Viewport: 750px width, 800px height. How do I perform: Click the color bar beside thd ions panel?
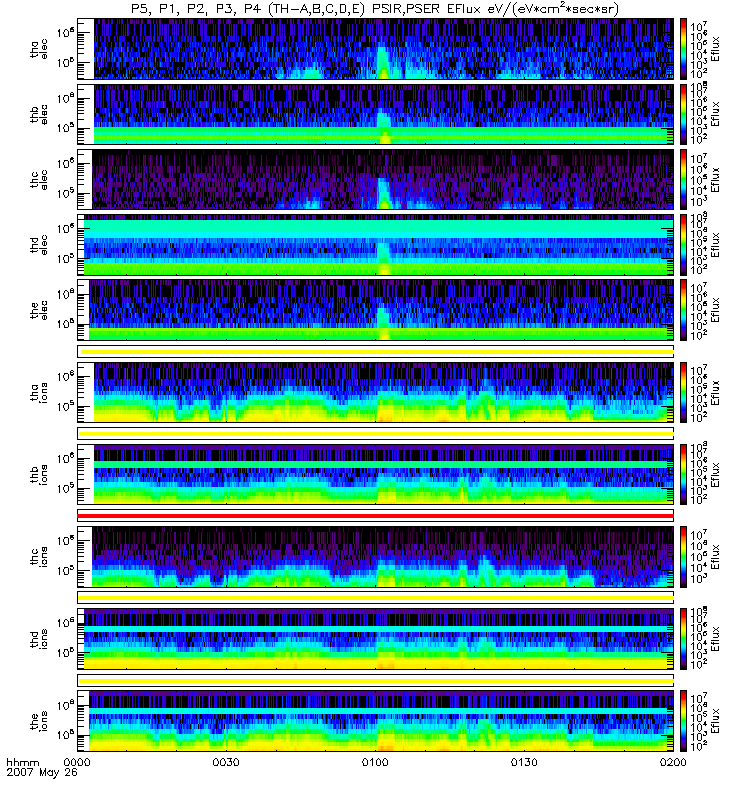pos(683,639)
